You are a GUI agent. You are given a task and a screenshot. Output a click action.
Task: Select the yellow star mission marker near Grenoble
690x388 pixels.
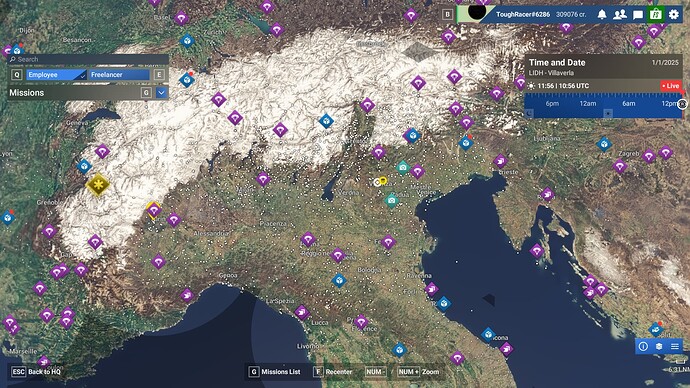(98, 184)
